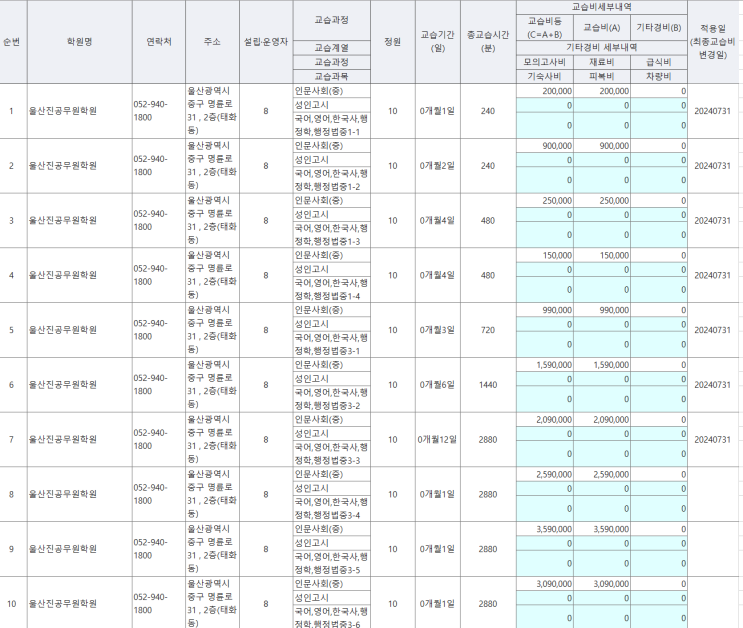Click the 기타경비(B) column header
Screen dimensions: 743x628
pos(660,28)
